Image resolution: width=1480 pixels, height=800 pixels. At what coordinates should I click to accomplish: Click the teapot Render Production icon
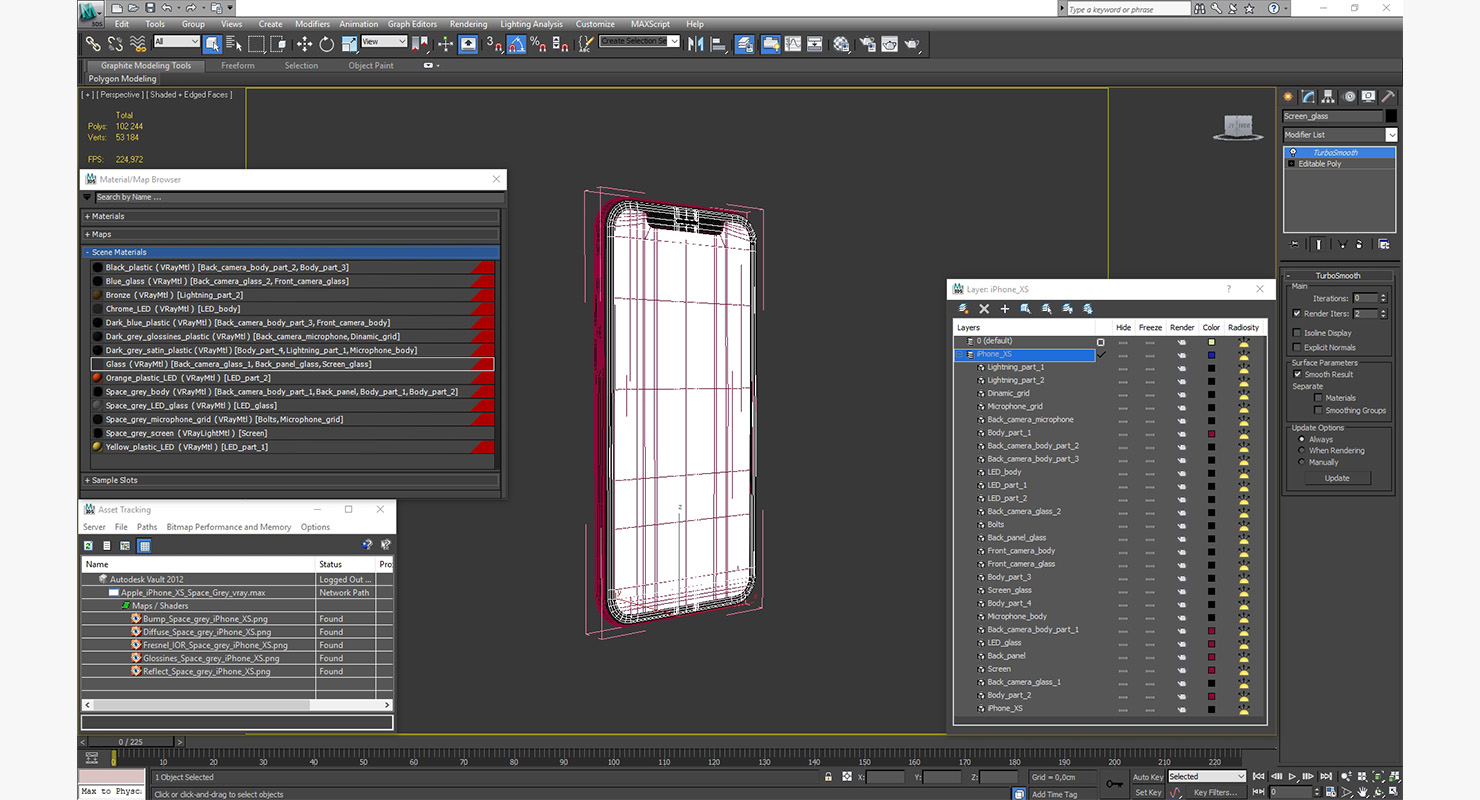[912, 44]
